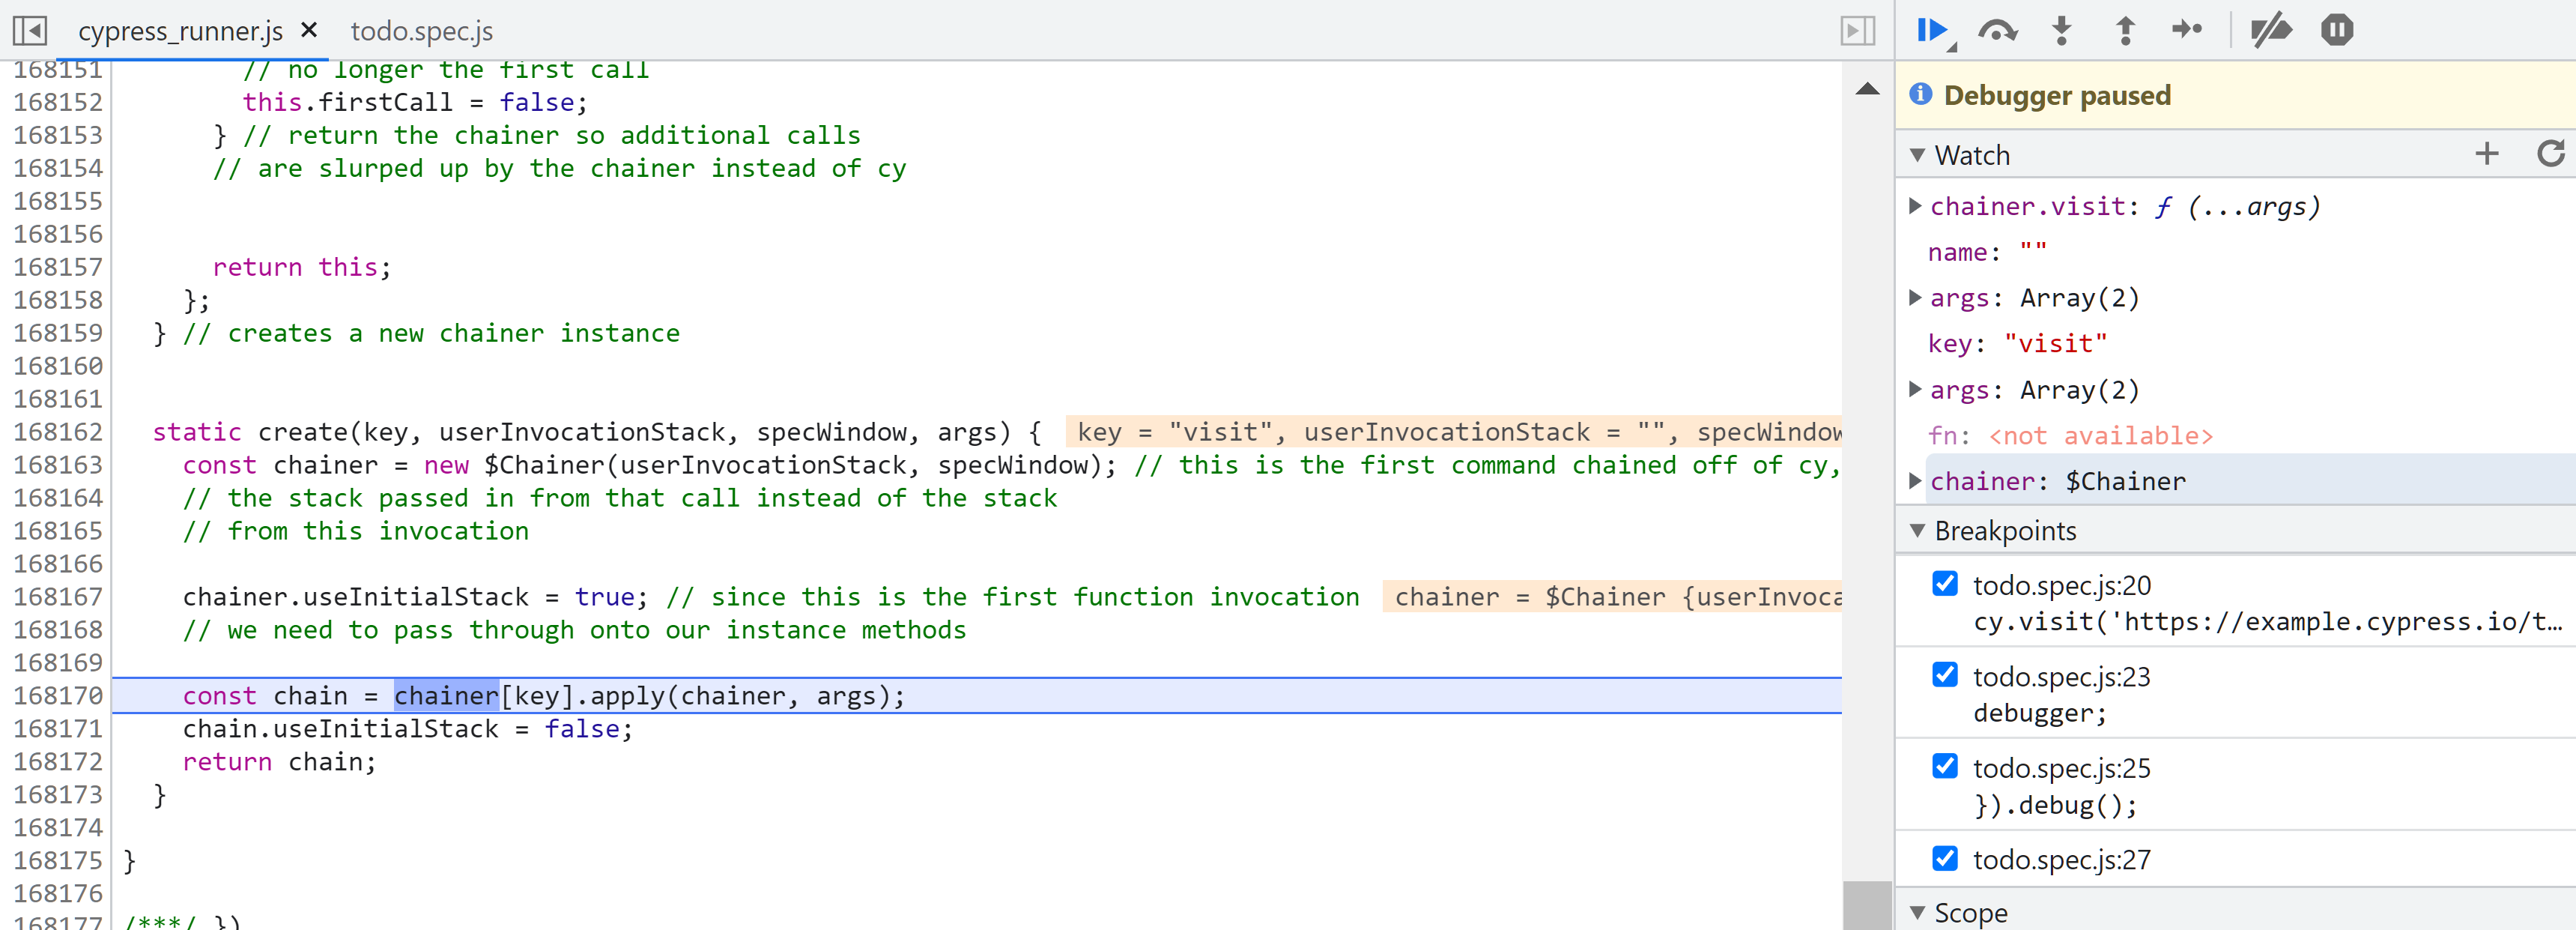Screen dimensions: 2576x930
Task: Close the cypress_runner.js tab
Action: click(x=309, y=31)
